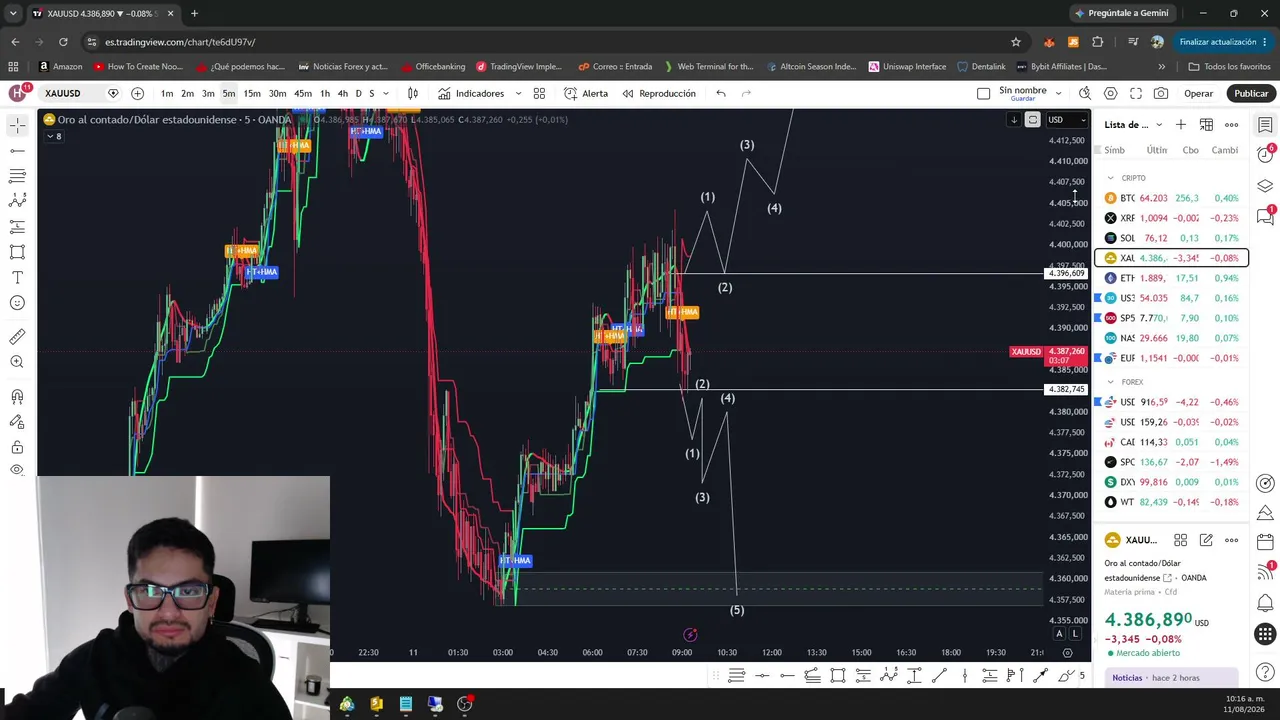
Task: Undo the last chart action
Action: tap(721, 94)
